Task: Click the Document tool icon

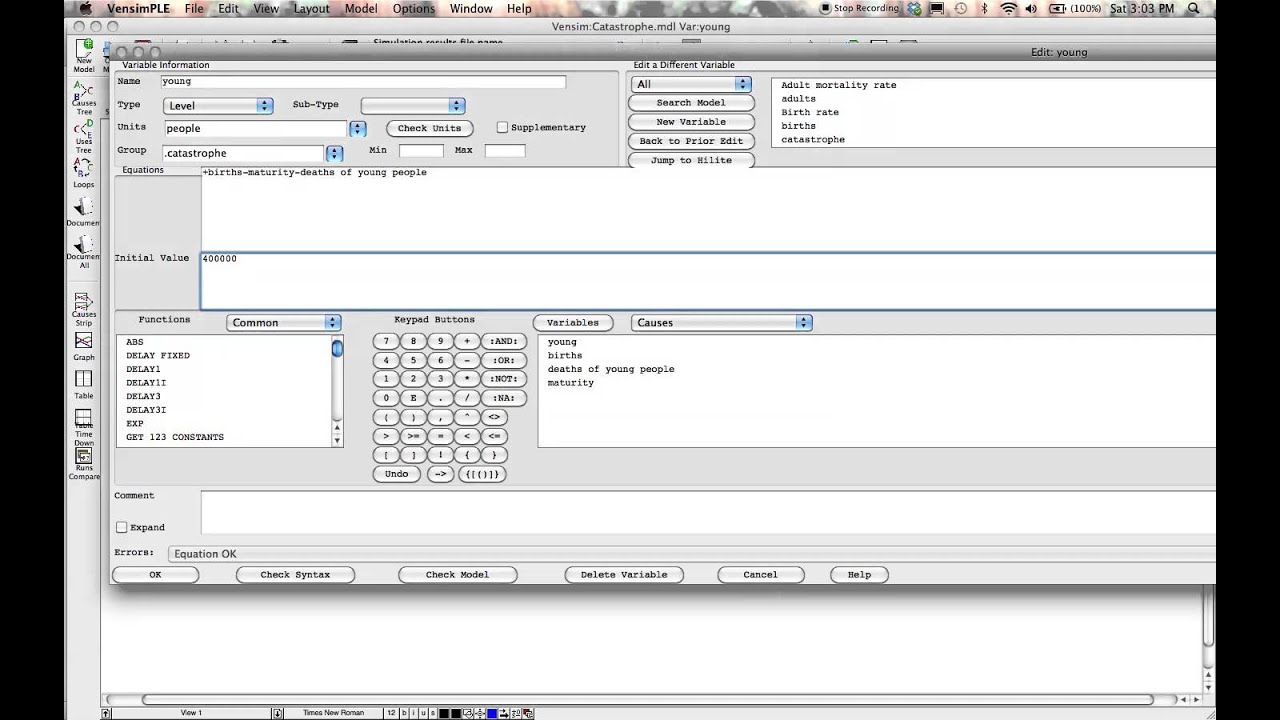Action: pos(84,212)
